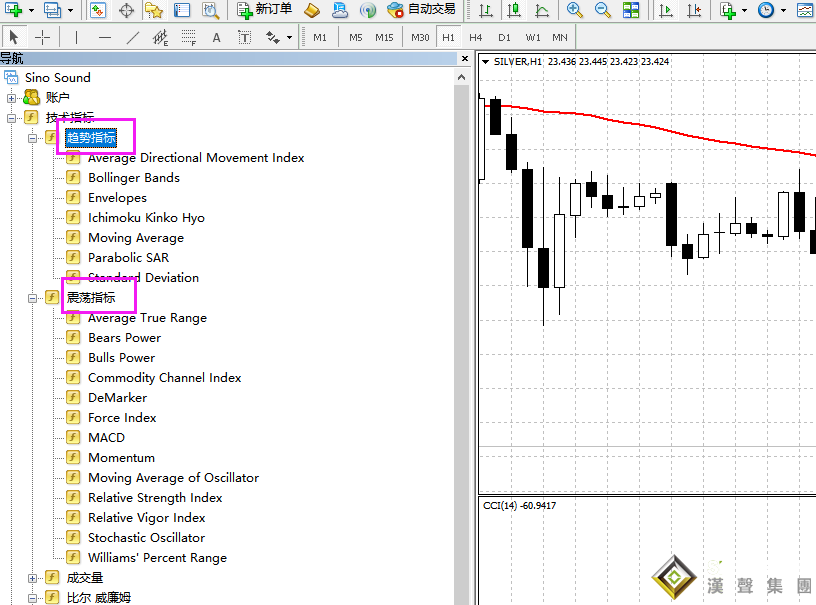Click the 新订单 (New Order) button

(x=265, y=10)
